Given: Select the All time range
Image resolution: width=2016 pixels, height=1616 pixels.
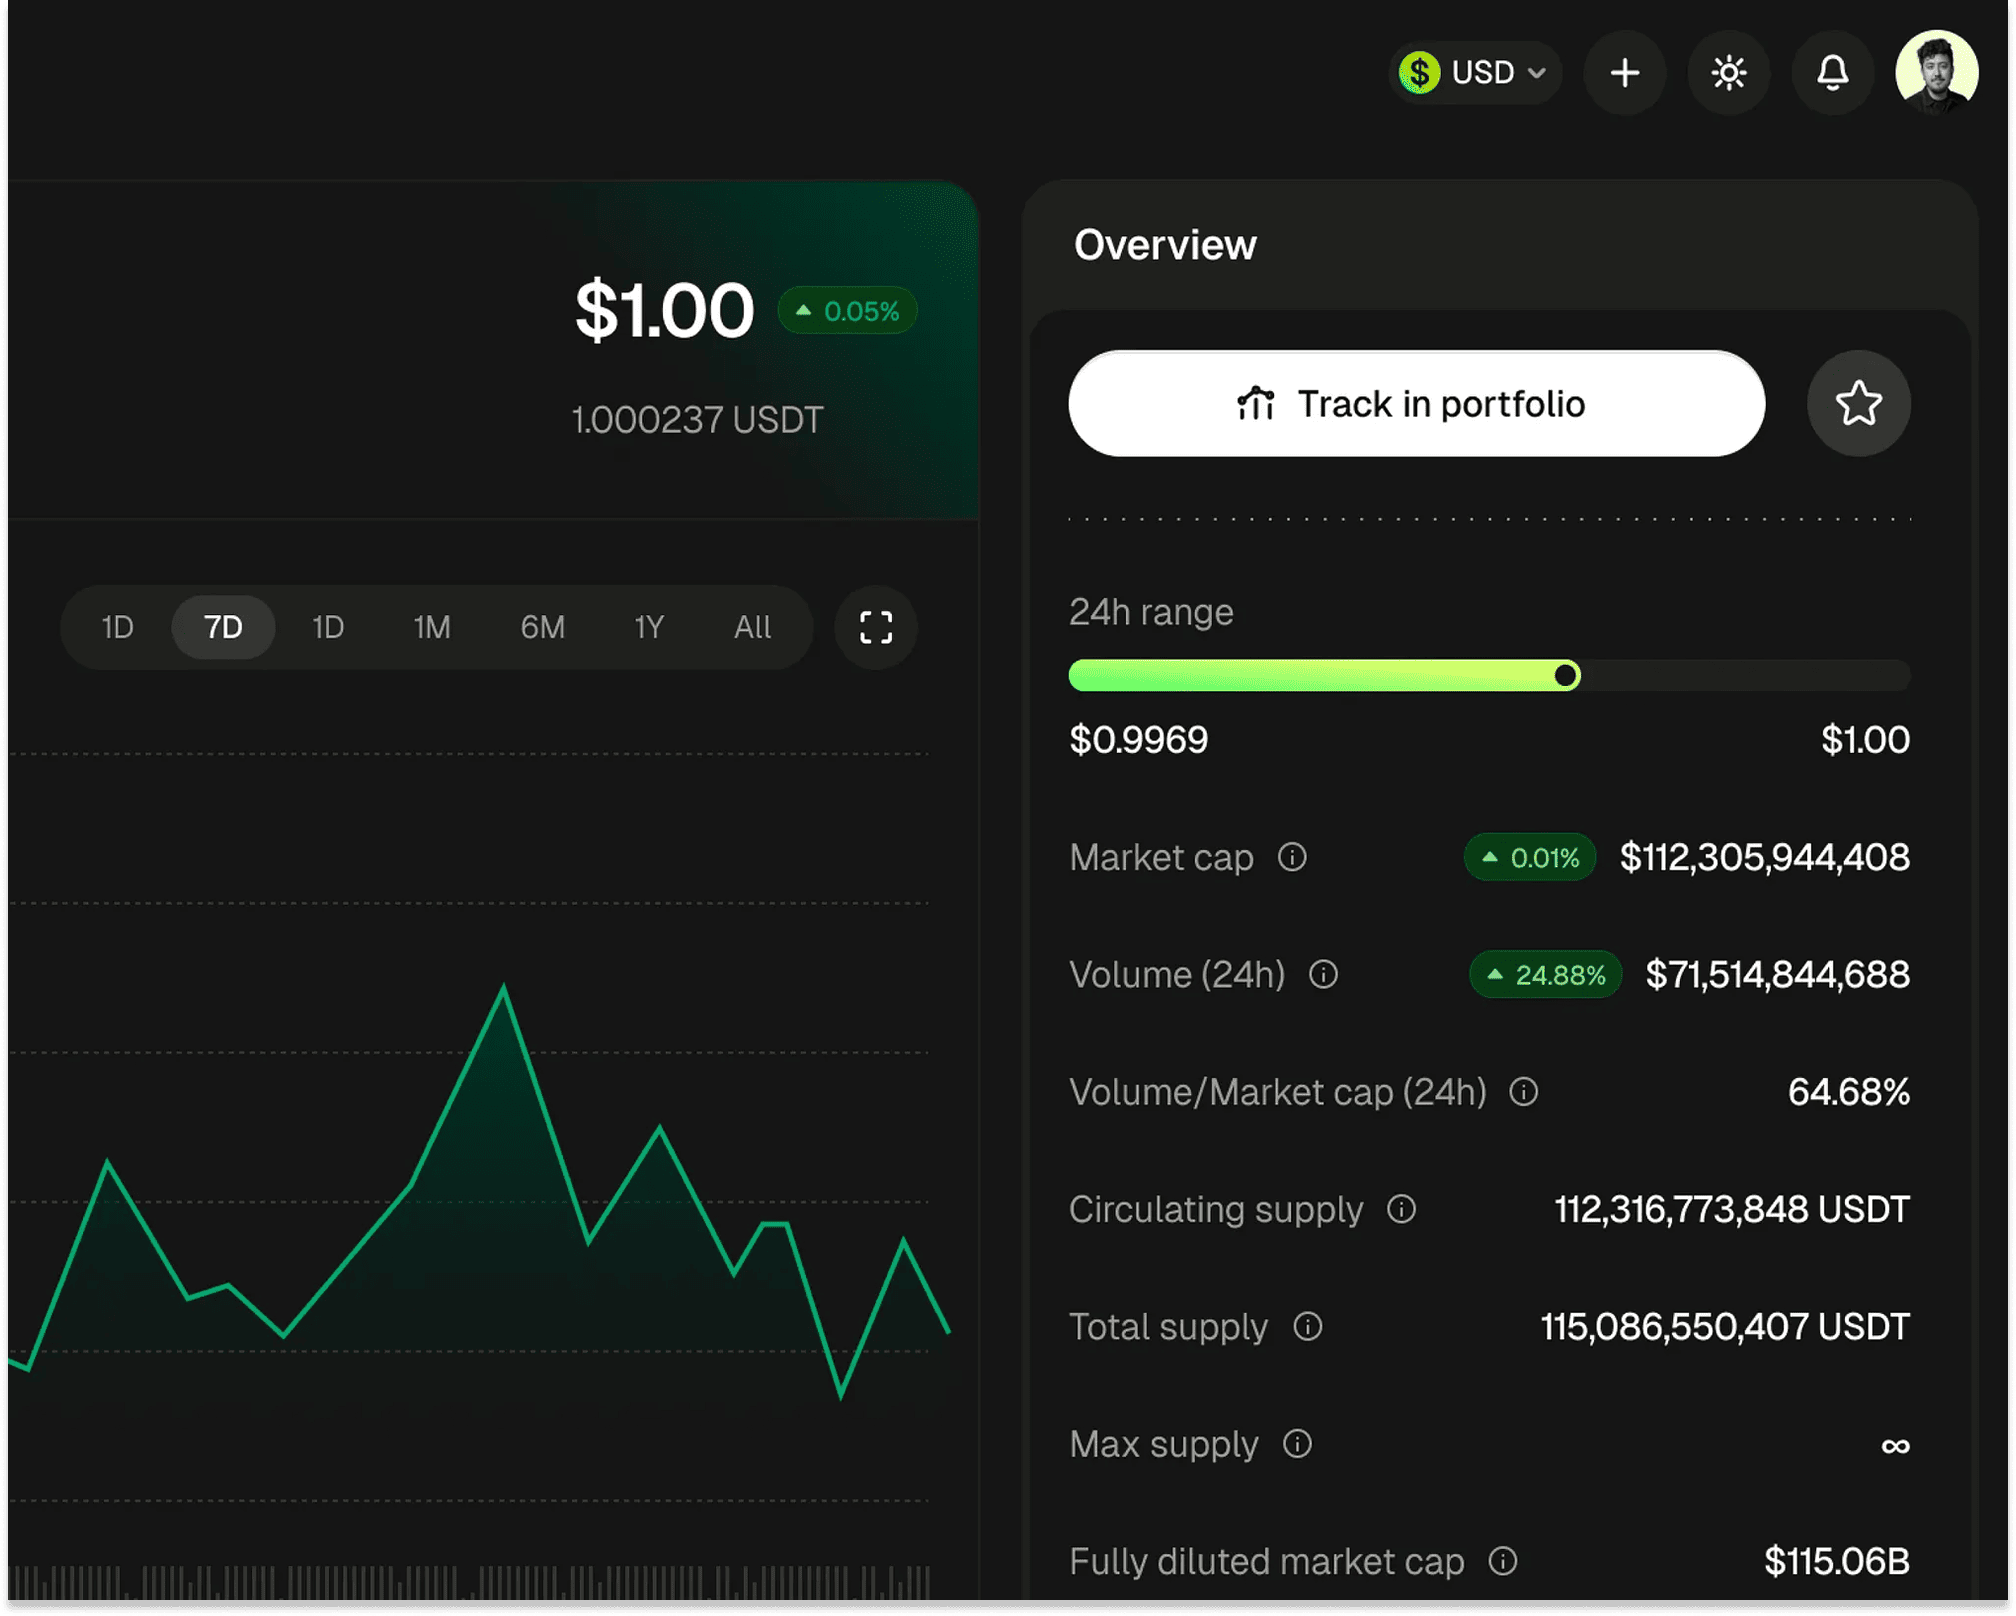Looking at the screenshot, I should 752,627.
